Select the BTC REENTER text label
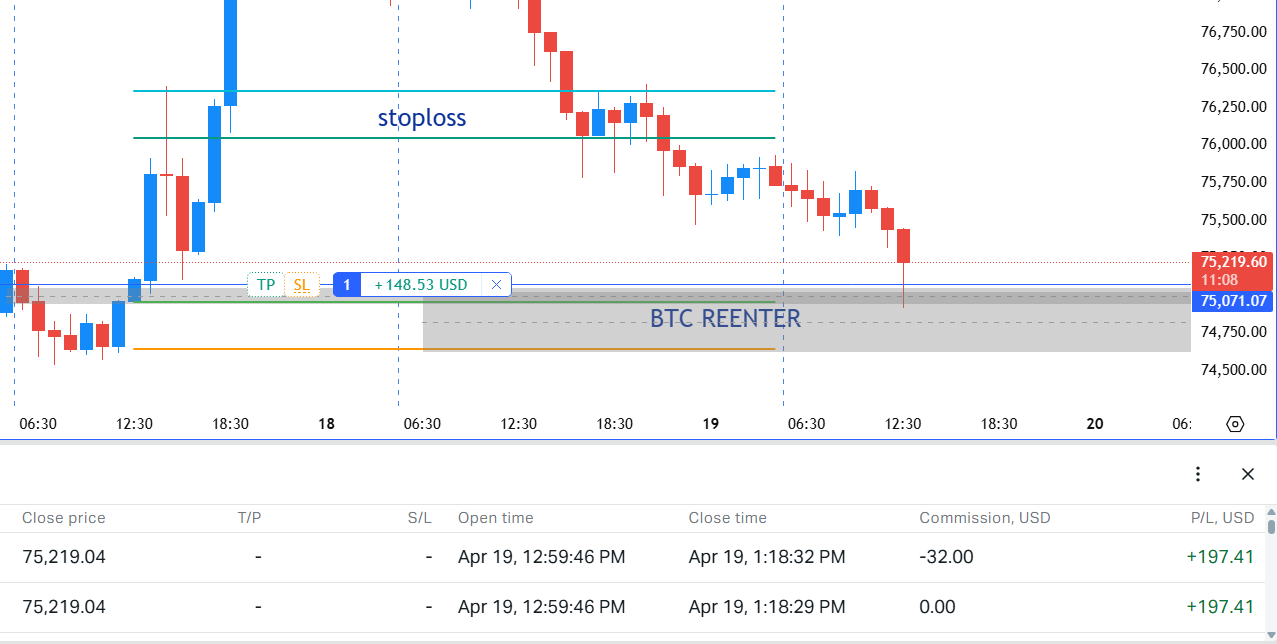Image resolution: width=1277 pixels, height=644 pixels. pos(725,319)
